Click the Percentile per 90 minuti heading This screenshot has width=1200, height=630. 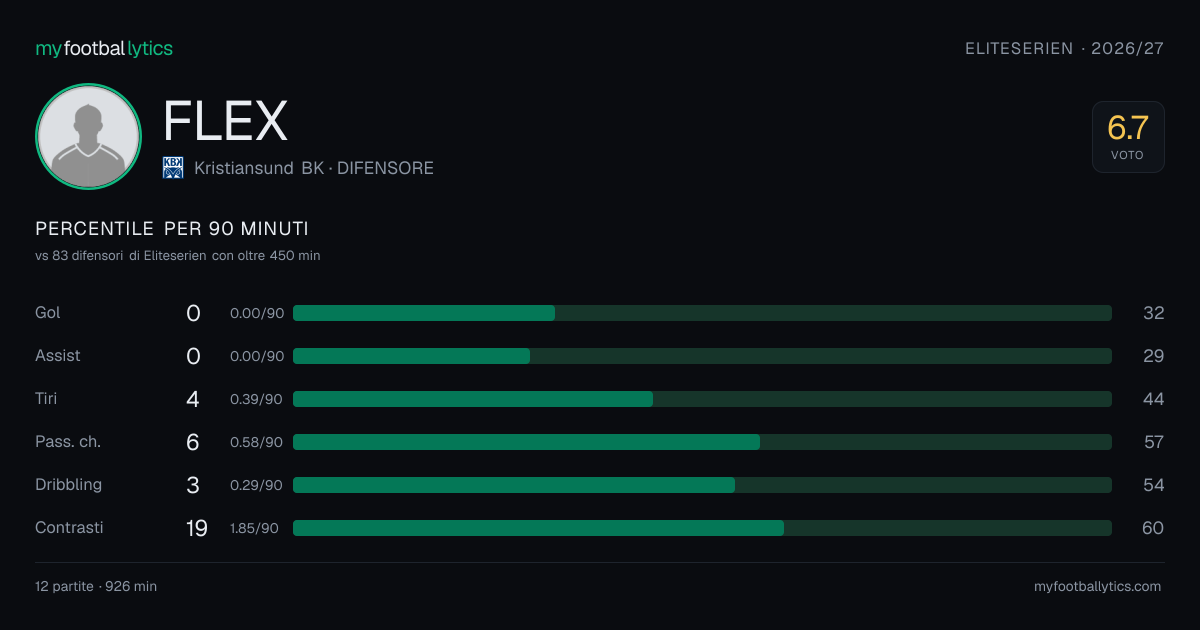(x=172, y=229)
